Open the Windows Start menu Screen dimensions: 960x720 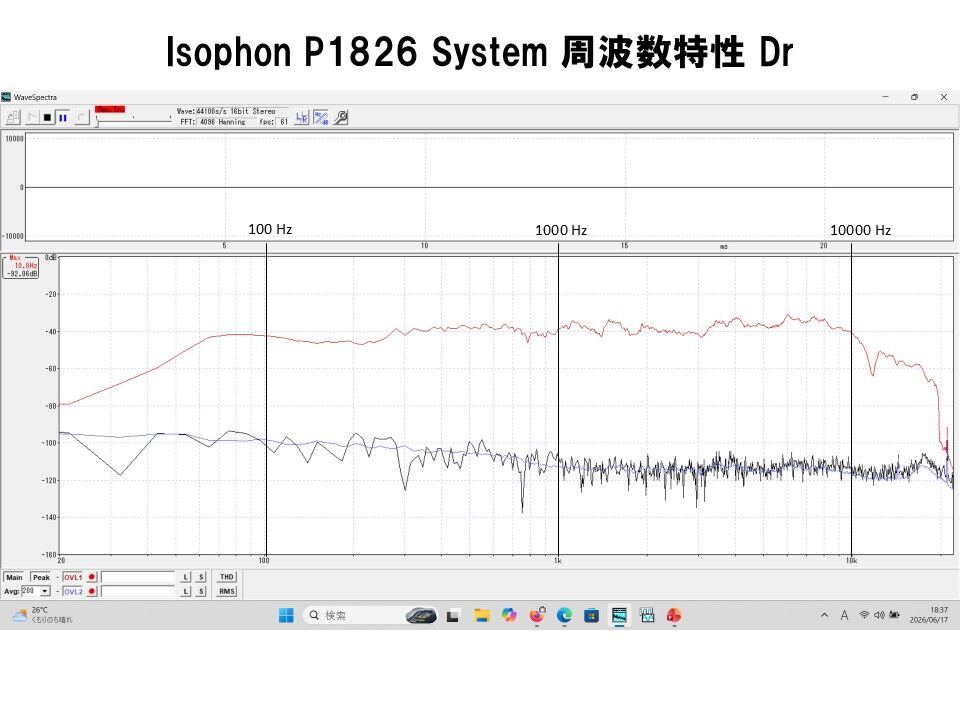[x=286, y=615]
